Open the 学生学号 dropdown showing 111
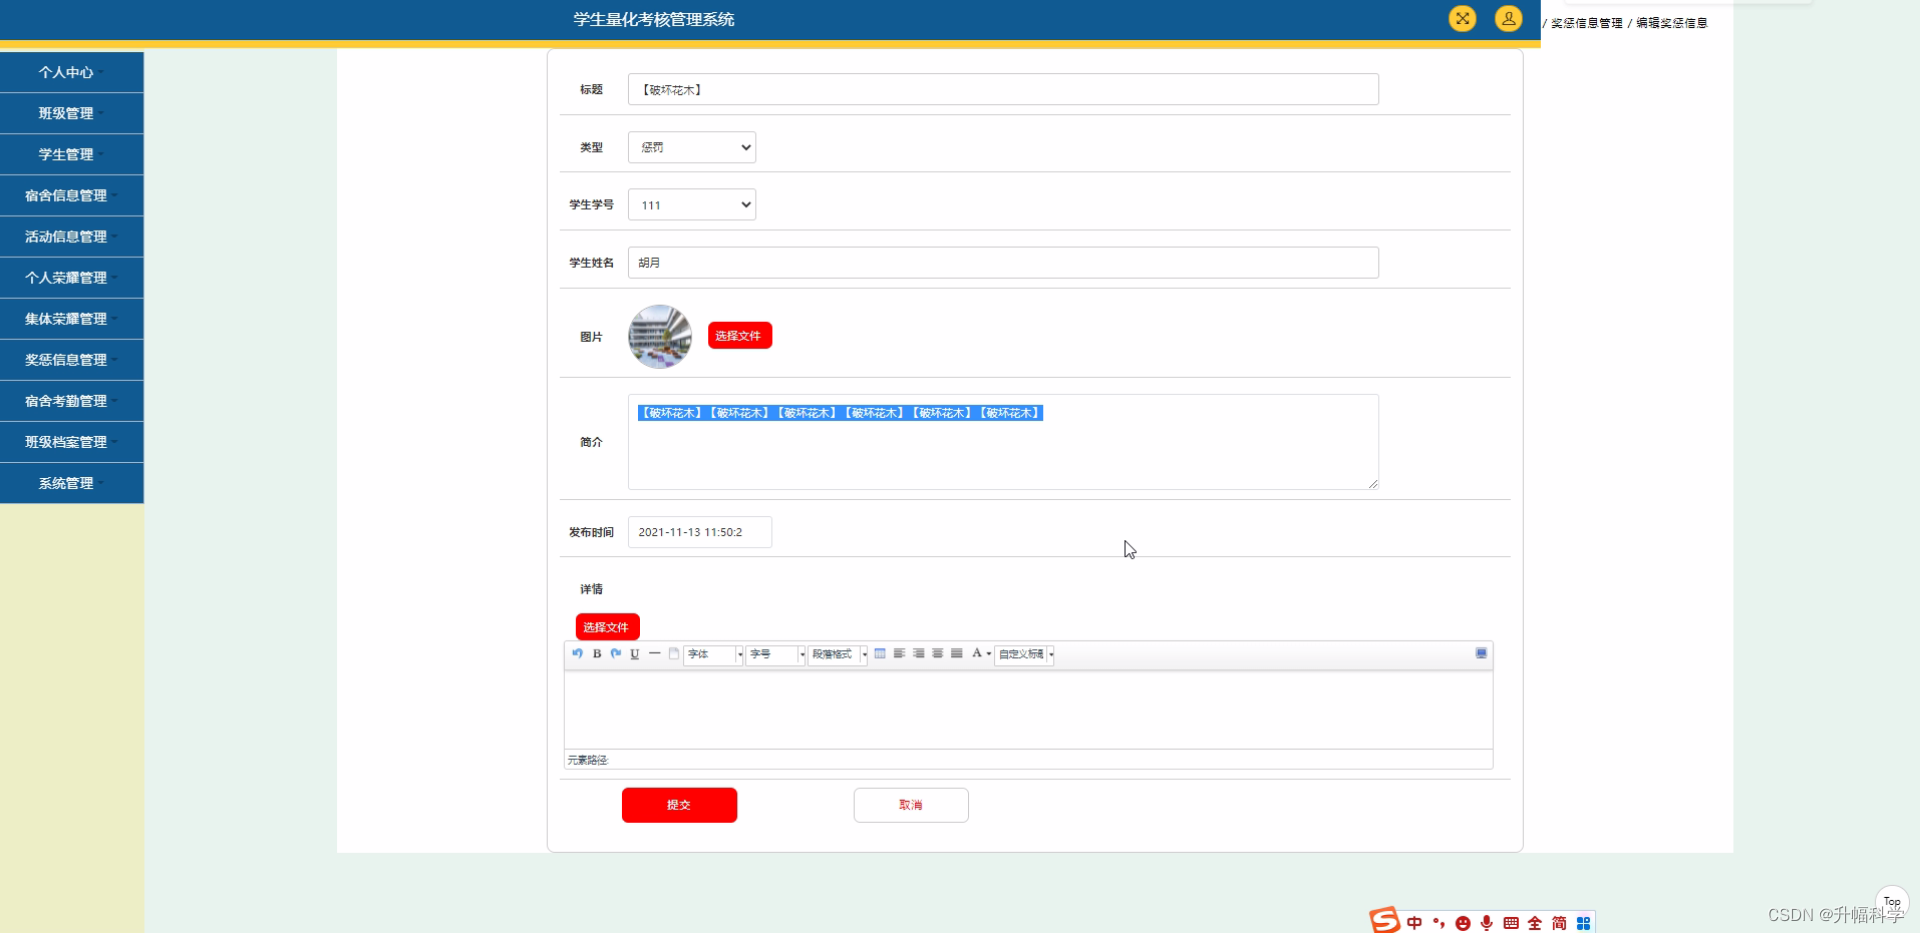Viewport: 1920px width, 933px height. 691,204
